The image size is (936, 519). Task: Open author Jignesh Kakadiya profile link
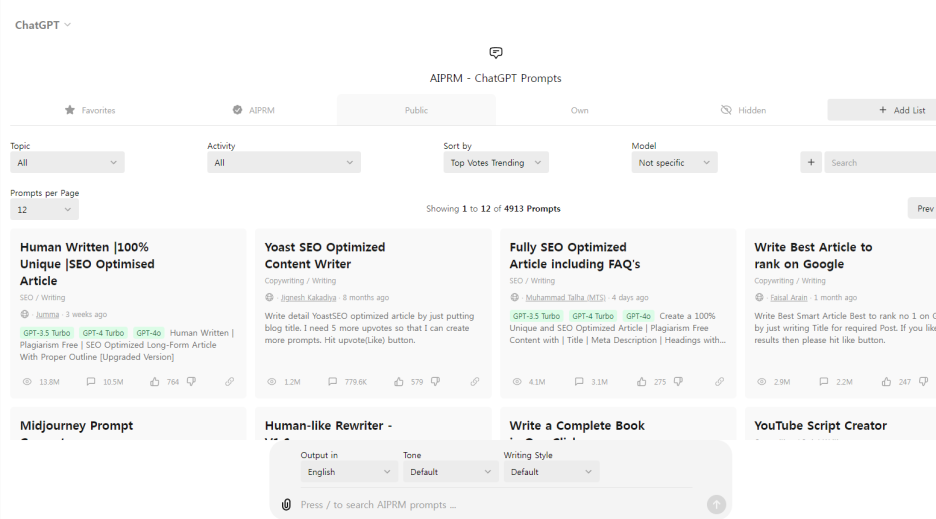point(309,297)
